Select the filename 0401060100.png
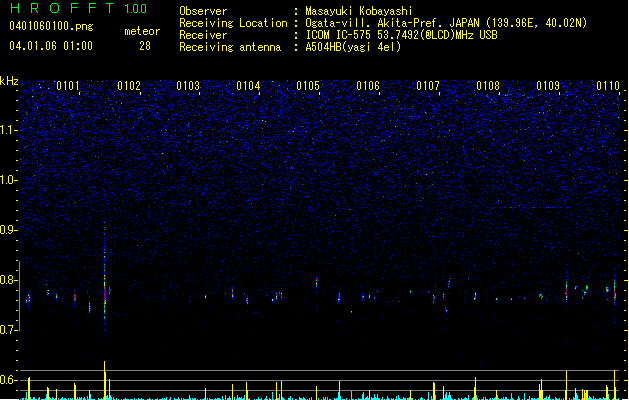Screen dimensions: 629x400 (51, 26)
